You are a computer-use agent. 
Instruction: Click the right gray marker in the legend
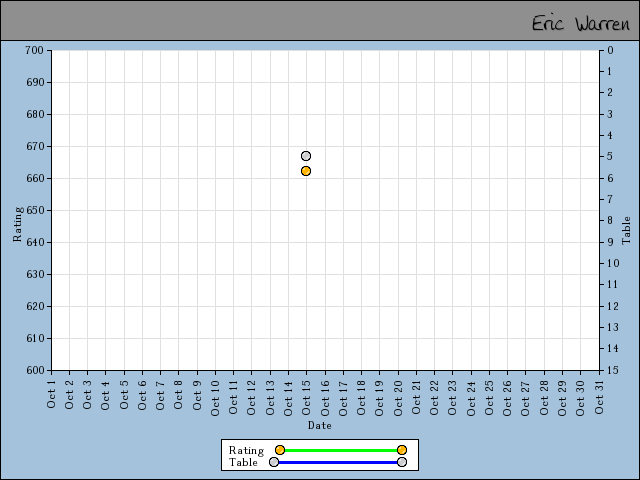[x=402, y=462]
